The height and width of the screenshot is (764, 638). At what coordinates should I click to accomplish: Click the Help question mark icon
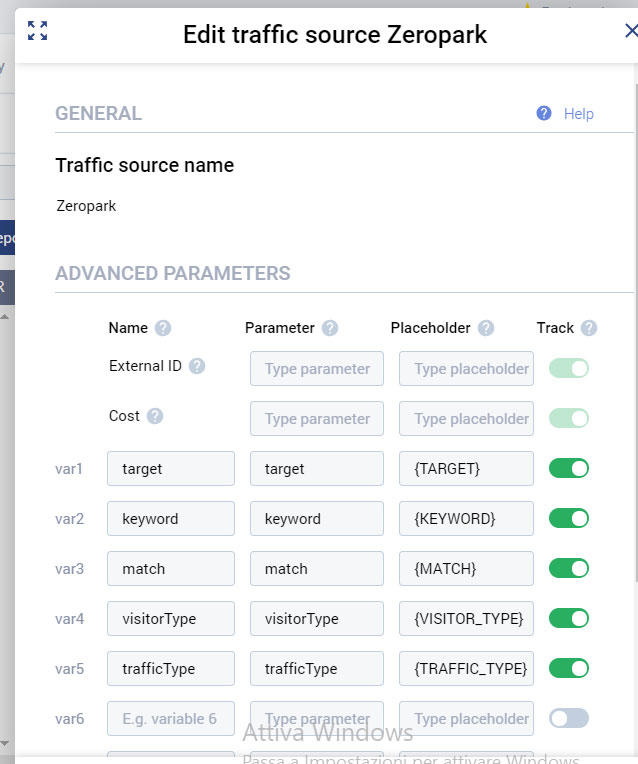pyautogui.click(x=544, y=113)
